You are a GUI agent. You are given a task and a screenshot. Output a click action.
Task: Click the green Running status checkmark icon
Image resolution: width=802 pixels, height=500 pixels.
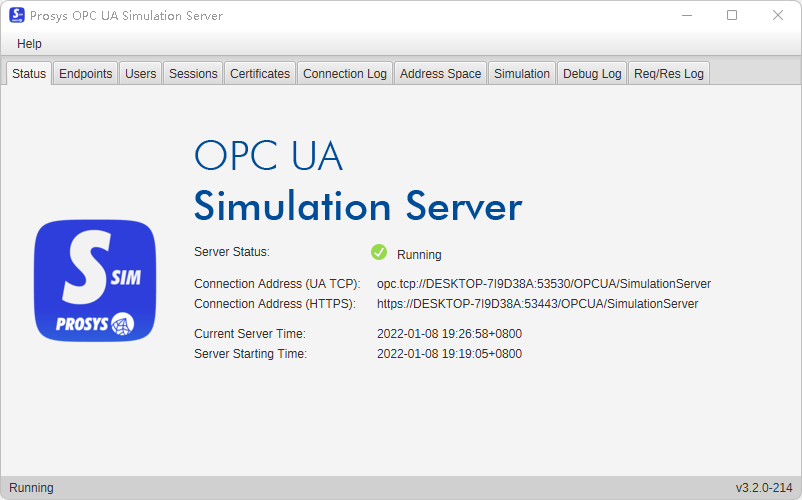379,252
